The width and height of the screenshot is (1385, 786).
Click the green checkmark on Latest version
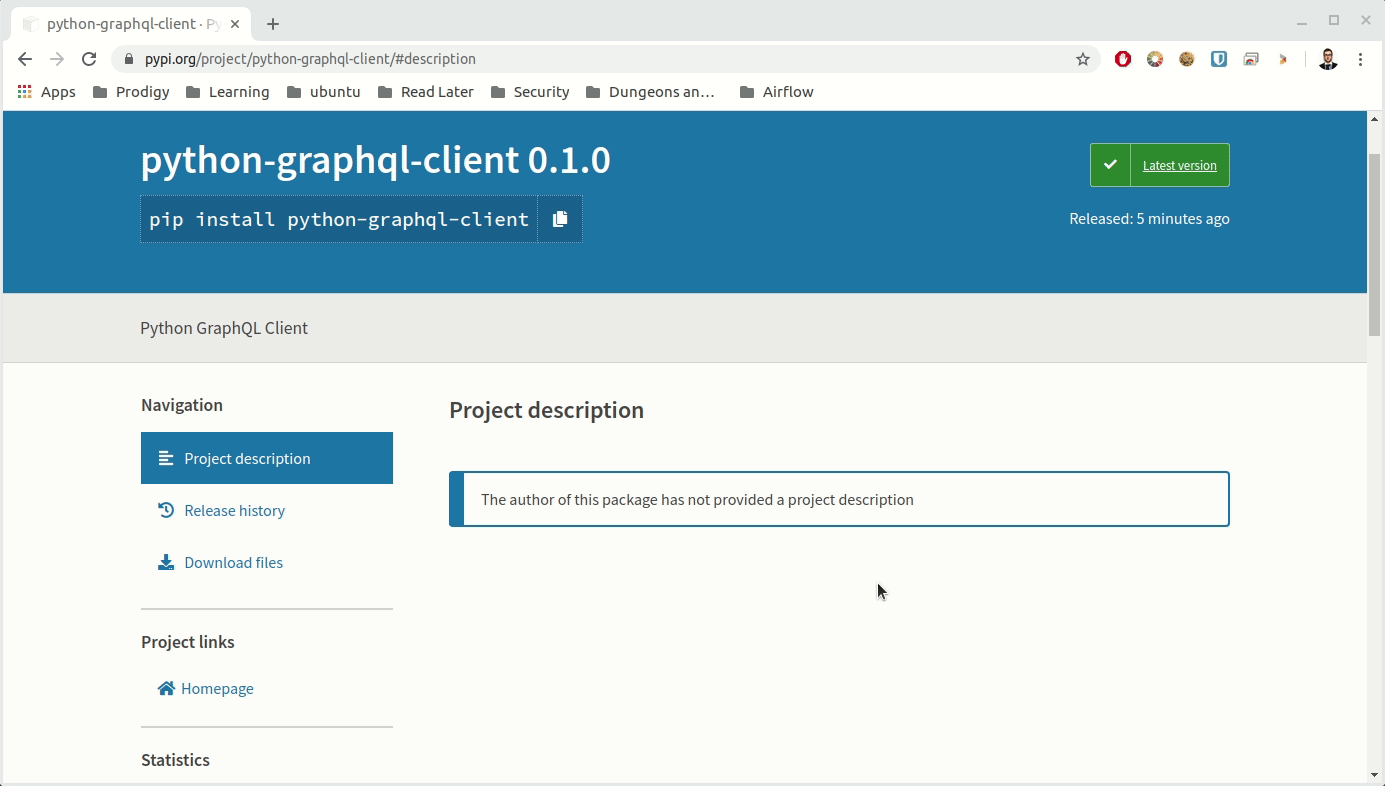pyautogui.click(x=1110, y=165)
